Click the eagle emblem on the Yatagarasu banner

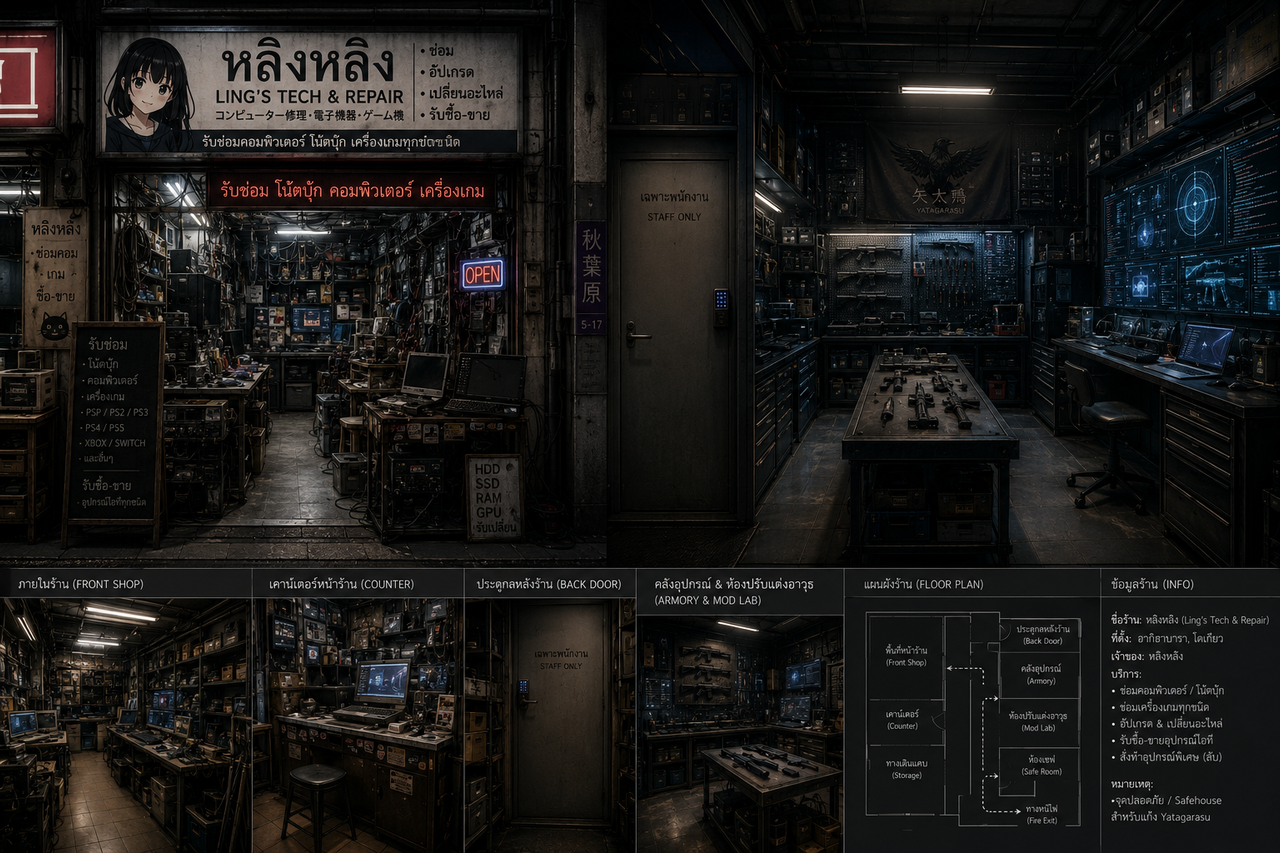938,162
